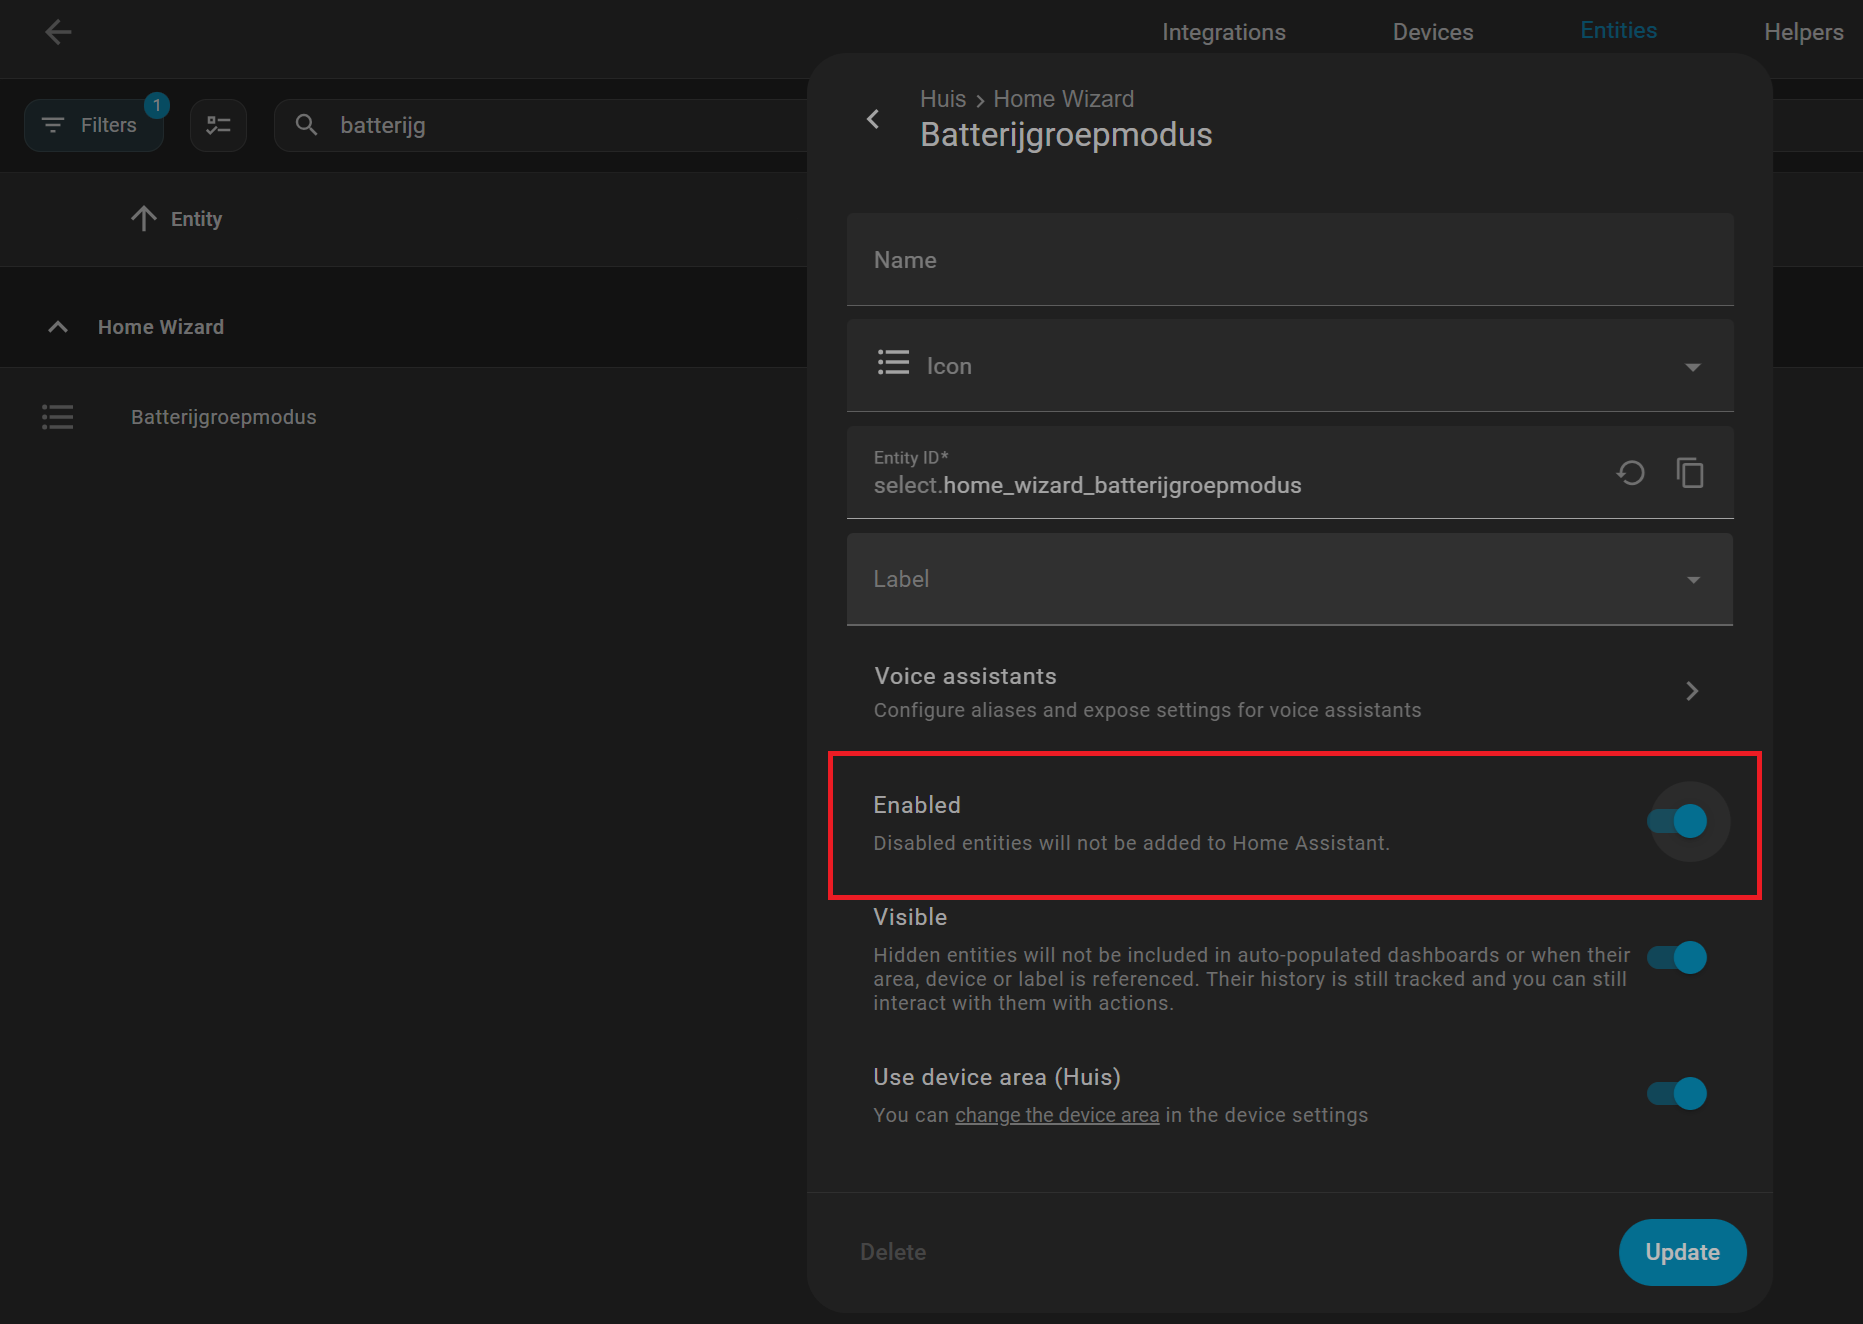1863x1324 pixels.
Task: Click the dialog's back chevron icon
Action: pyautogui.click(x=873, y=120)
